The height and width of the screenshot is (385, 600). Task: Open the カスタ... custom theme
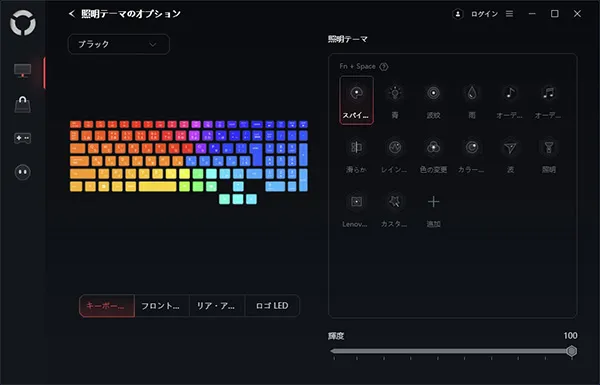tap(395, 210)
